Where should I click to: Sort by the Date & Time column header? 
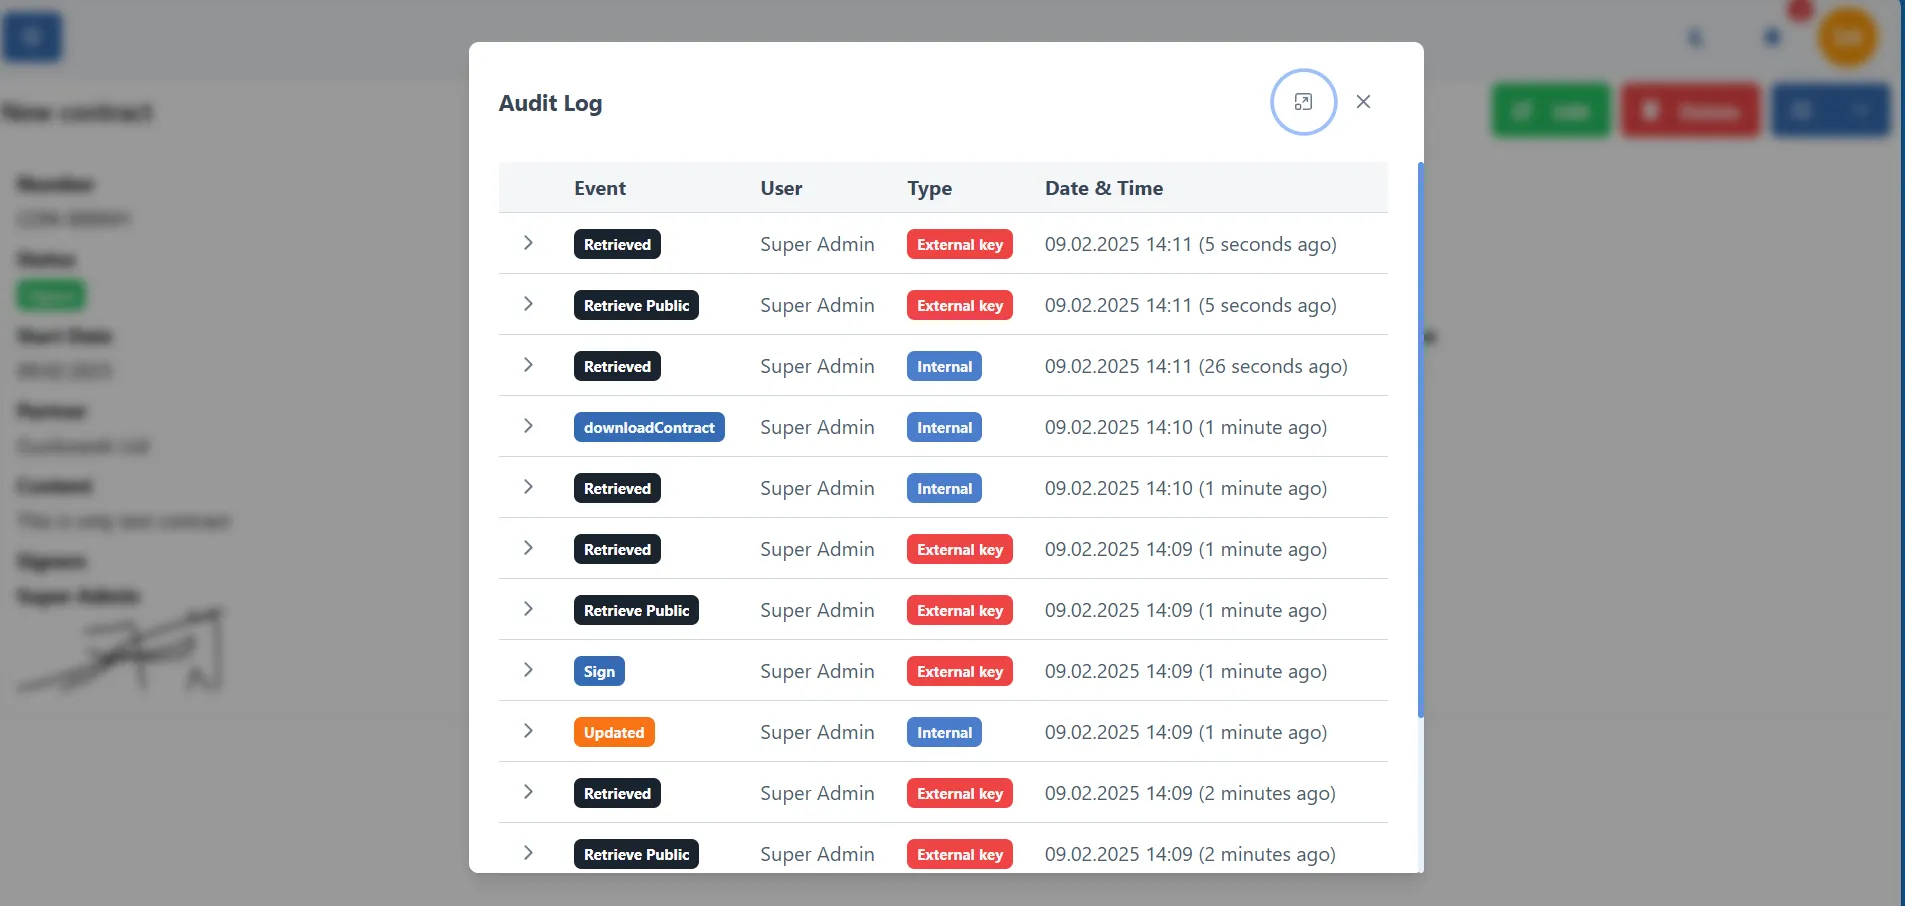[1104, 187]
